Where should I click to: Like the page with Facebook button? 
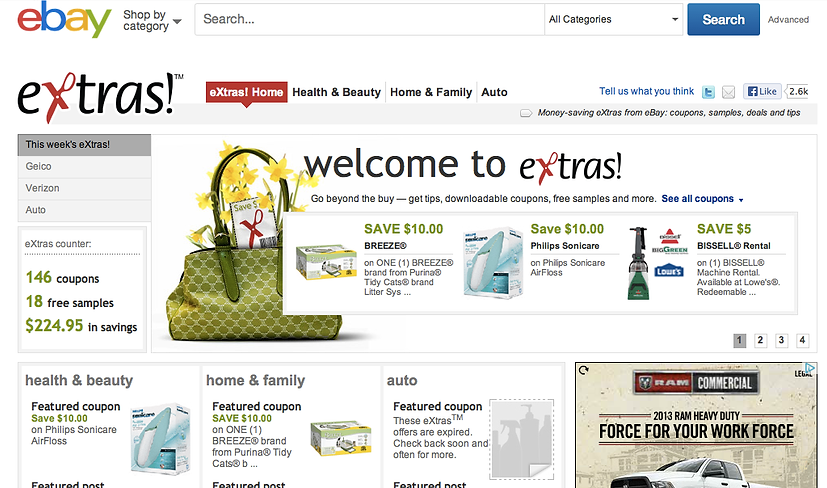click(762, 91)
